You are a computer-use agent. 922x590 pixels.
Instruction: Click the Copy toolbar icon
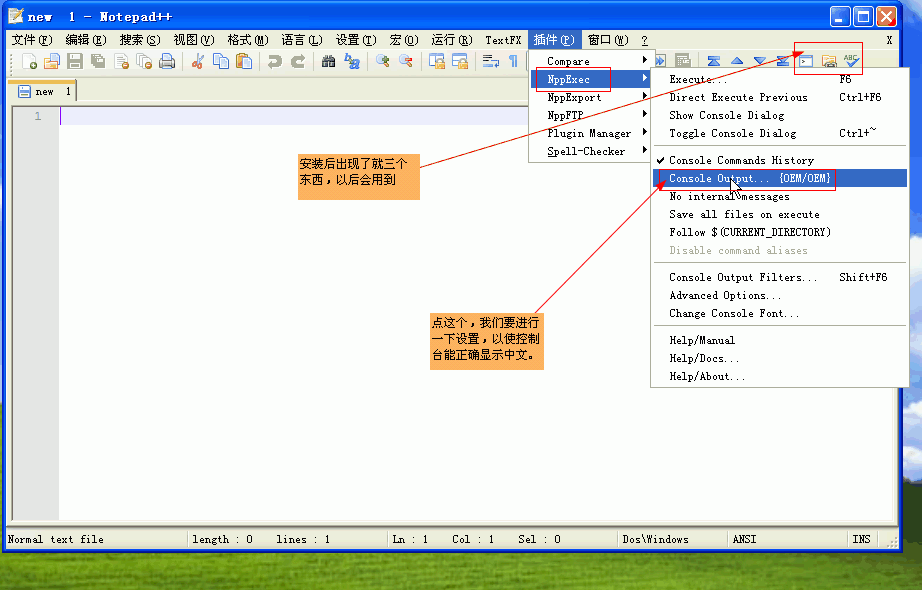(x=221, y=61)
